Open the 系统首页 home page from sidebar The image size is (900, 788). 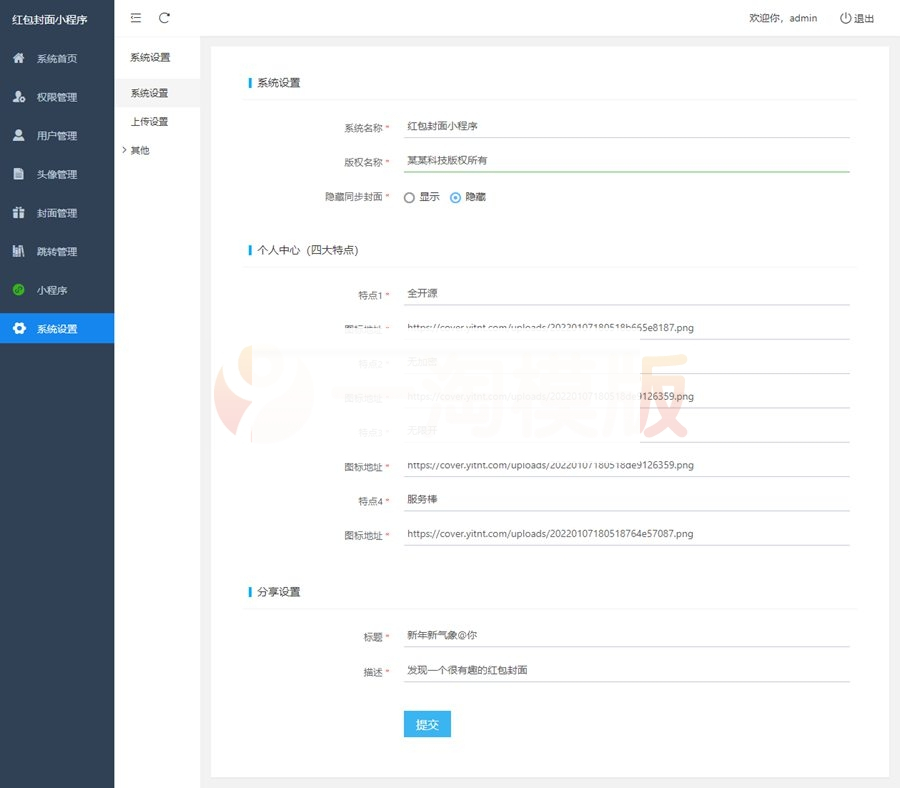point(57,58)
